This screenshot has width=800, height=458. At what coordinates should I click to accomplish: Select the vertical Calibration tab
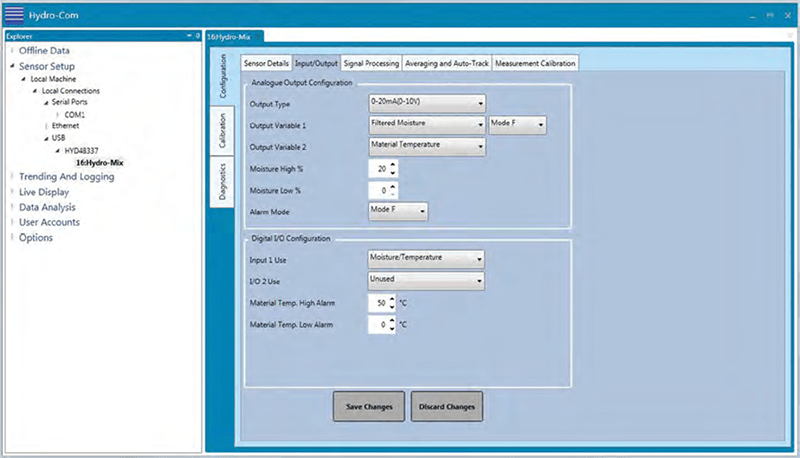tap(222, 131)
